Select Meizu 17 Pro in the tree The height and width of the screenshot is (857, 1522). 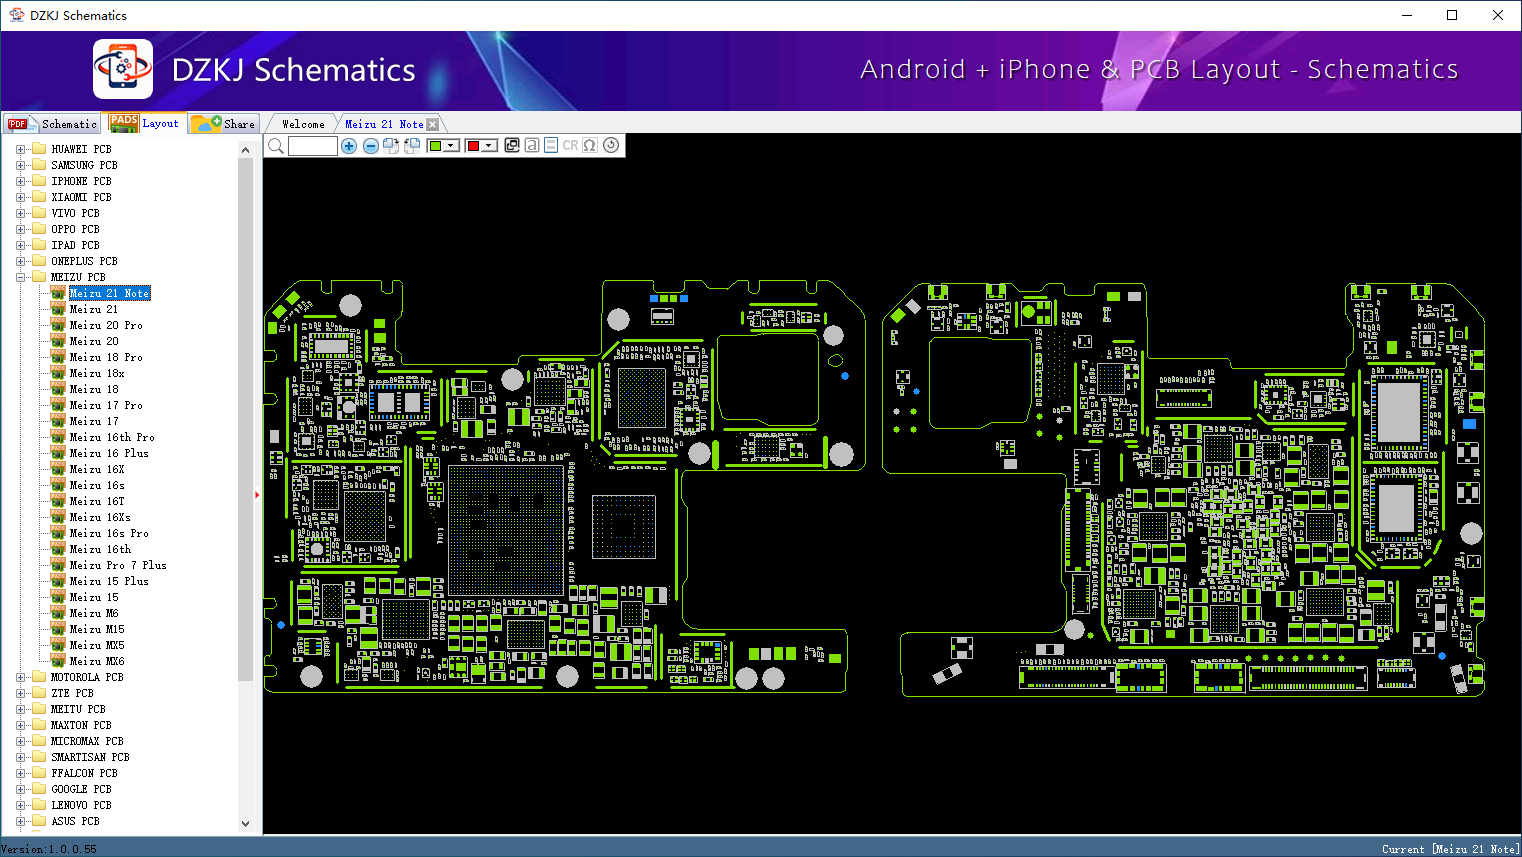coord(106,405)
